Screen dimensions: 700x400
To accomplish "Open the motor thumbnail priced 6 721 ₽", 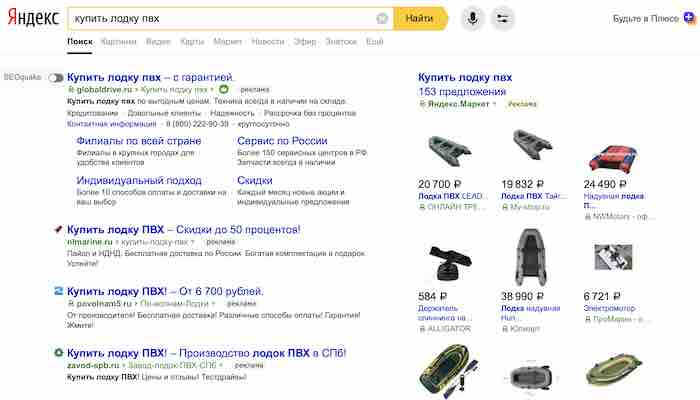I will pyautogui.click(x=613, y=257).
